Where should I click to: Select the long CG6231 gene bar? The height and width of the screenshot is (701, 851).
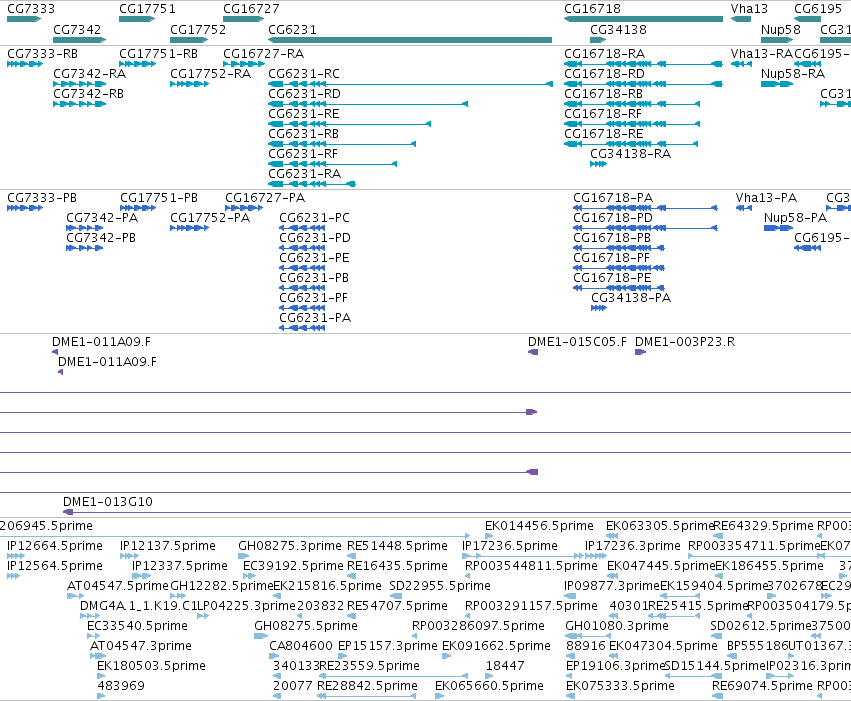coord(410,40)
